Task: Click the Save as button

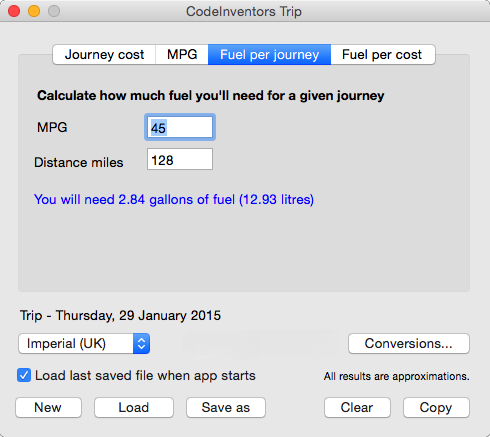Action: pos(226,407)
